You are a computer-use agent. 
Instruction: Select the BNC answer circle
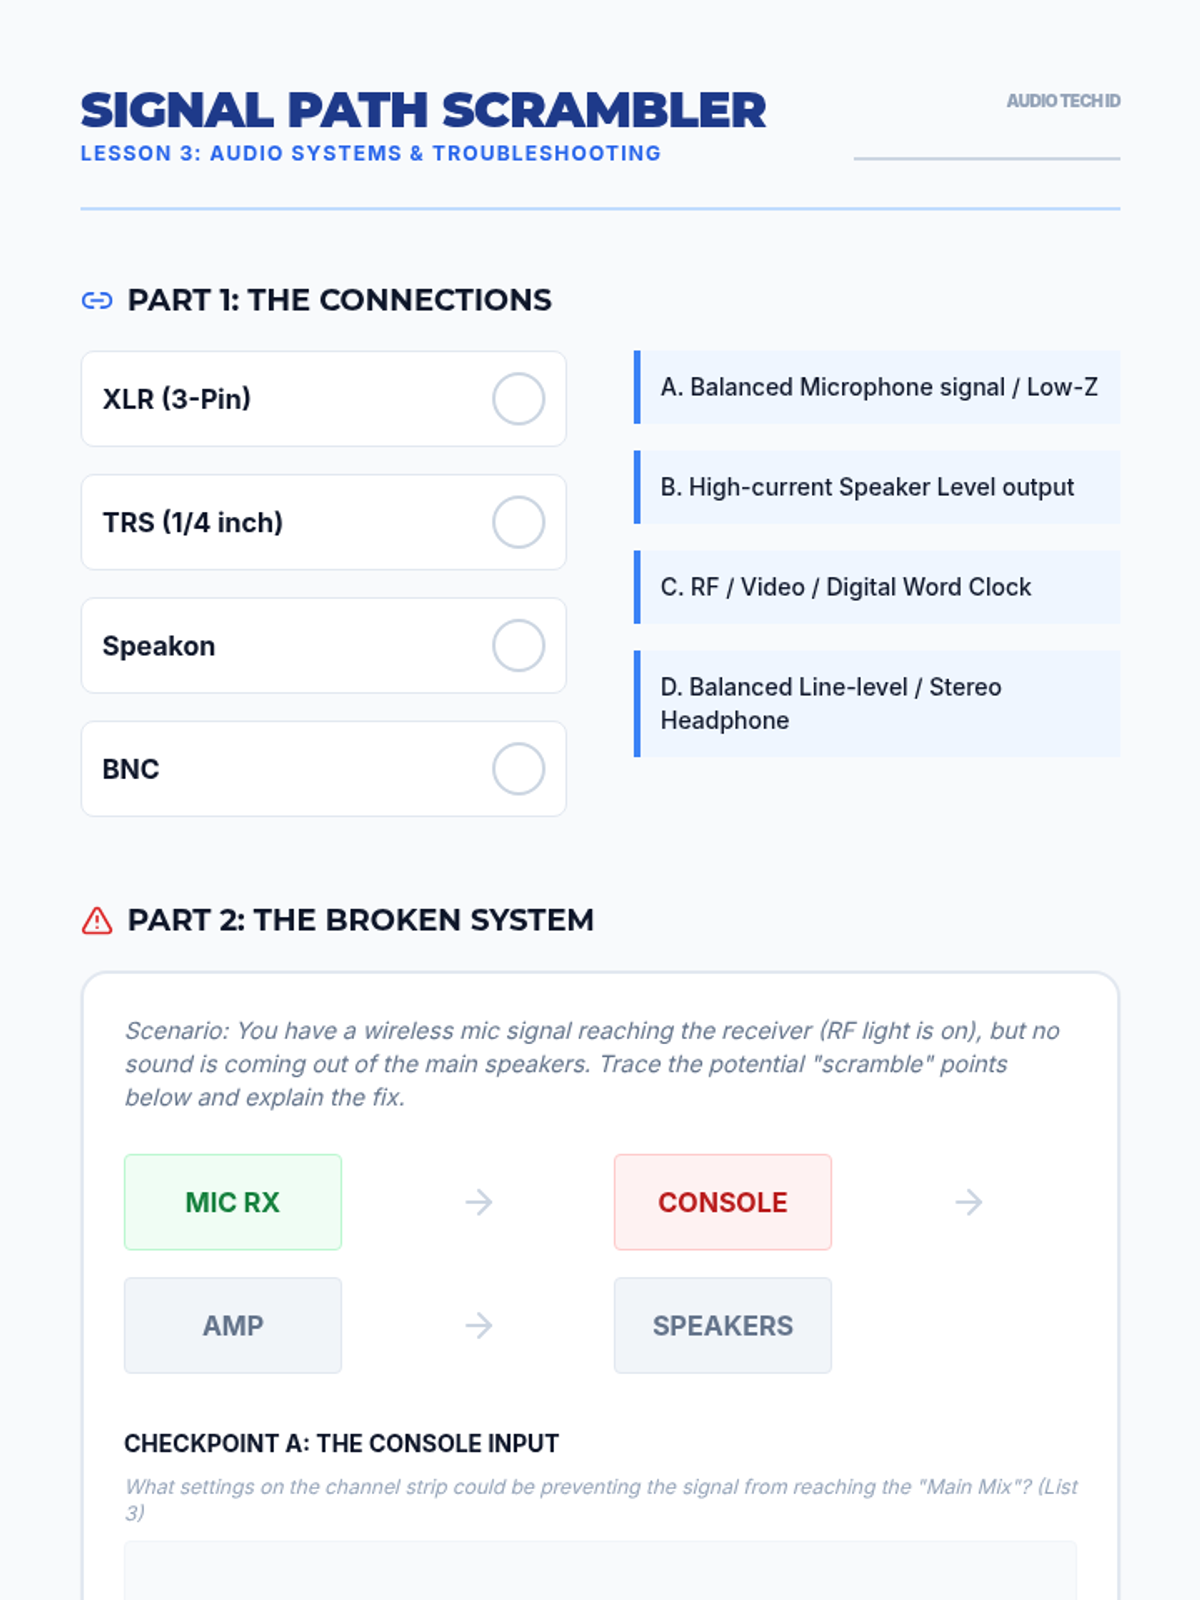click(518, 769)
